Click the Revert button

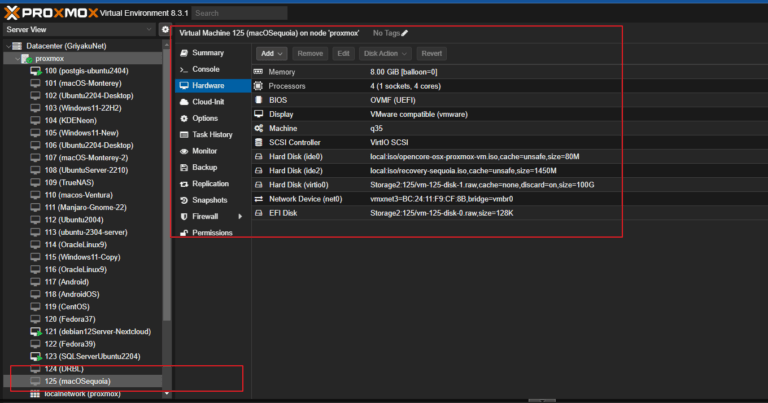coord(432,53)
